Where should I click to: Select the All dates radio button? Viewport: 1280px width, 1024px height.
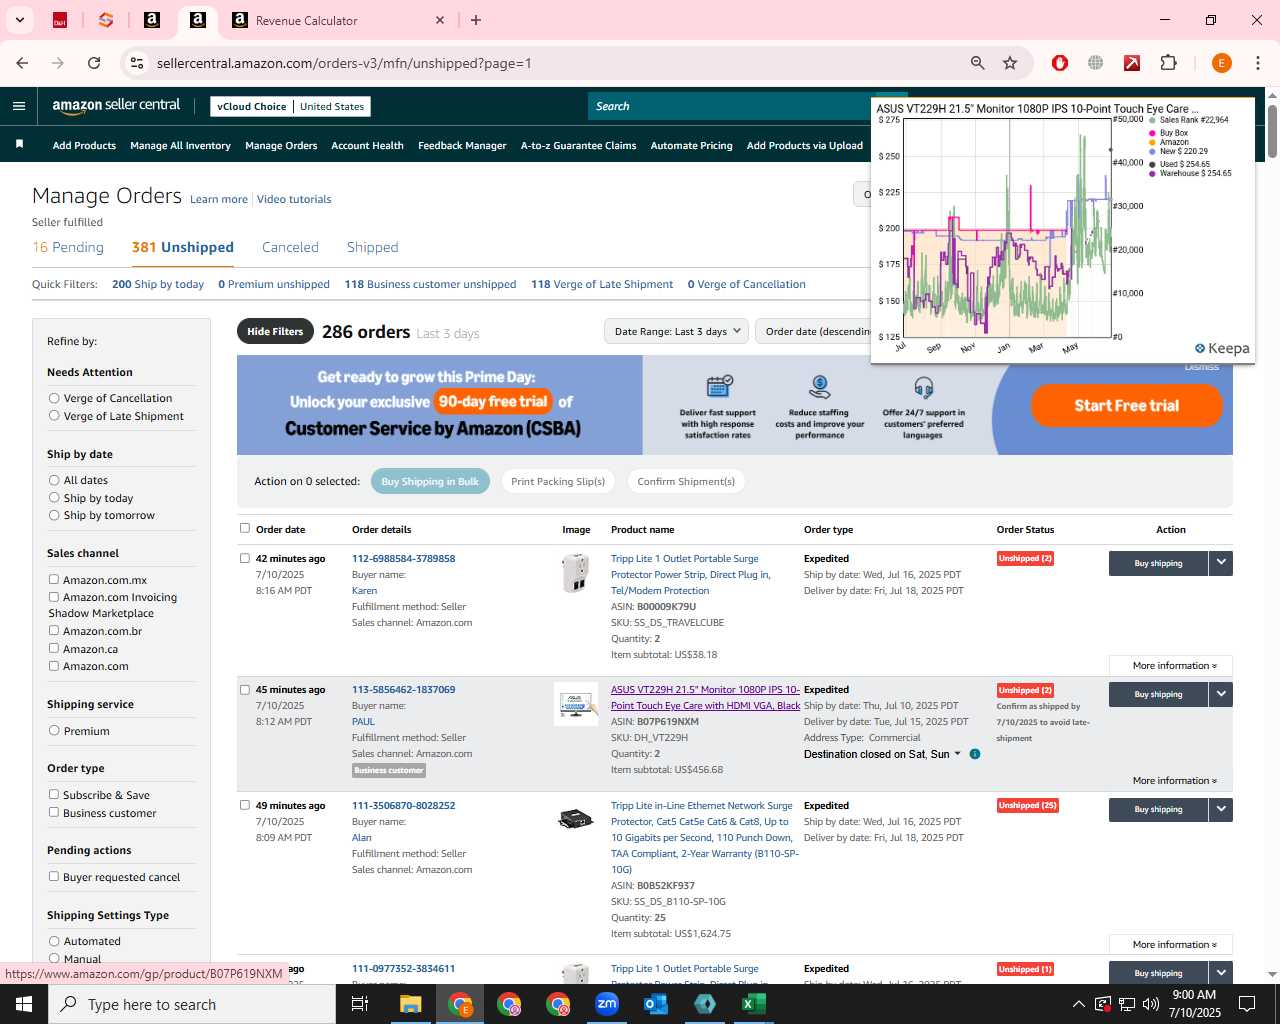pos(54,480)
